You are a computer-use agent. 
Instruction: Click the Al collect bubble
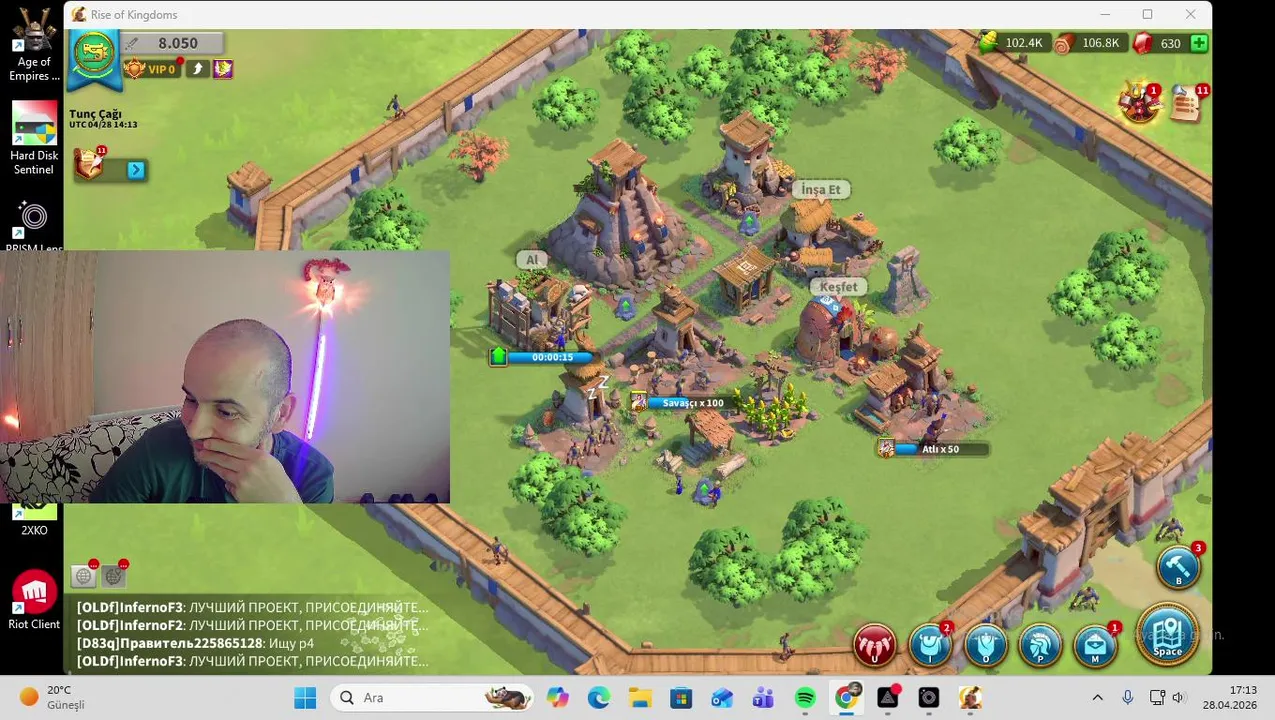(532, 260)
